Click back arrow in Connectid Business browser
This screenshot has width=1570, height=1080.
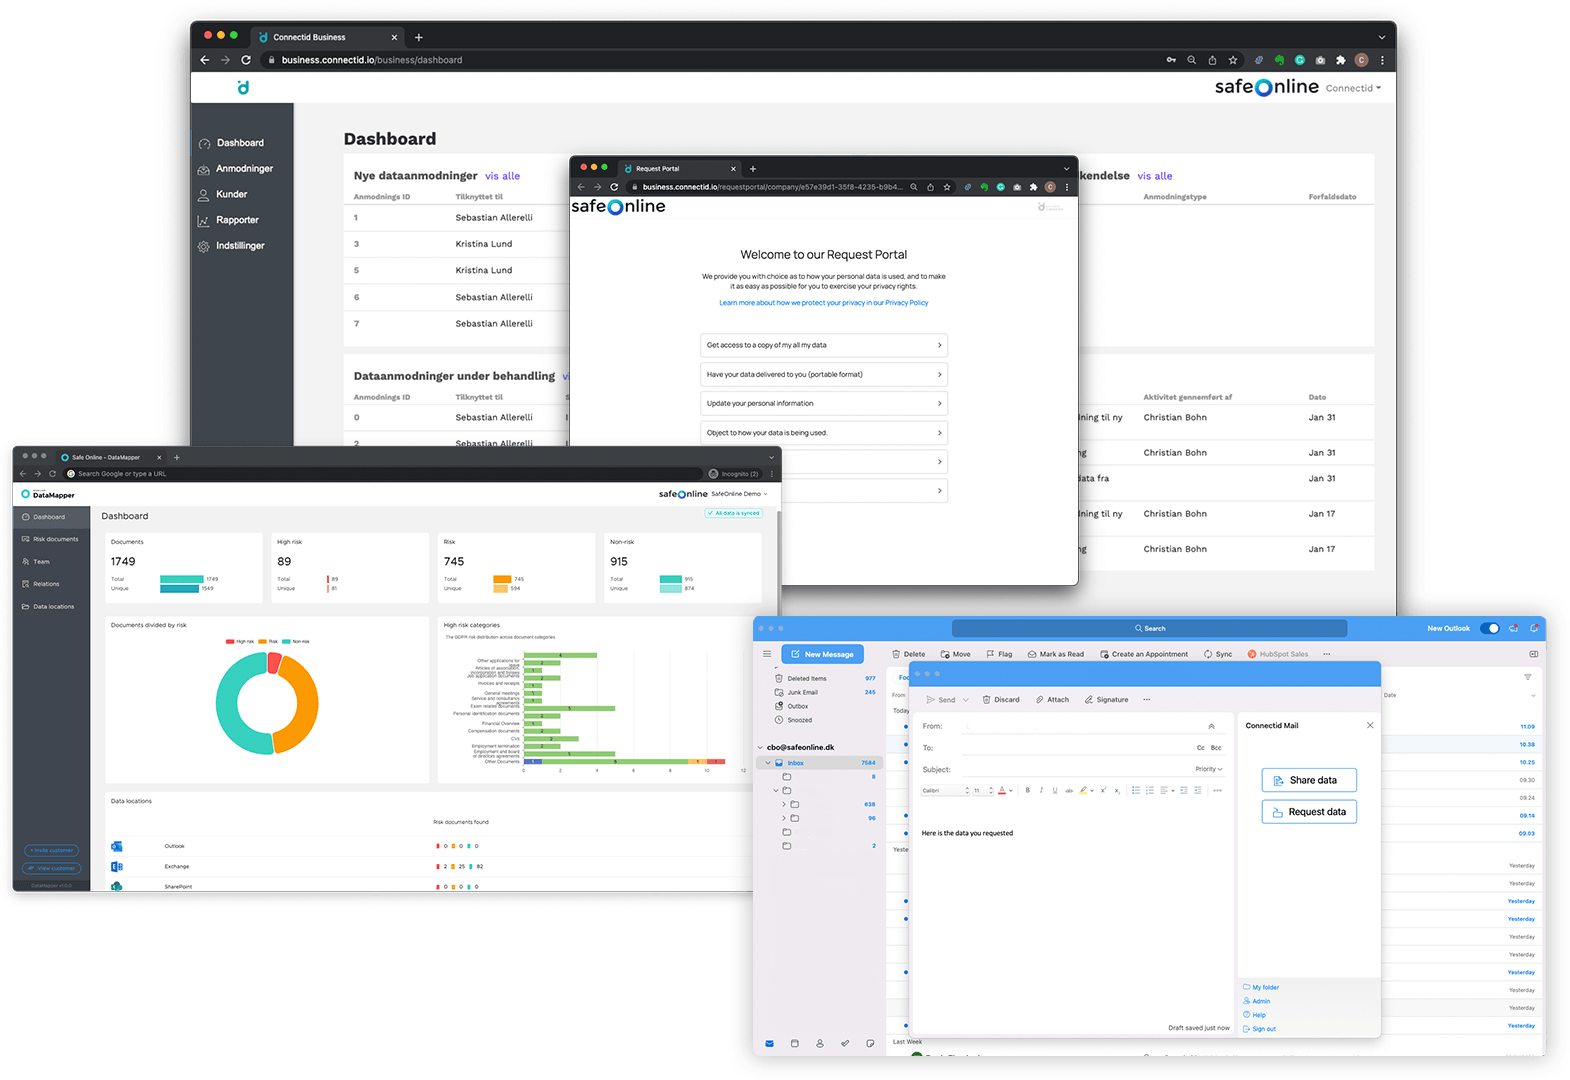click(205, 60)
